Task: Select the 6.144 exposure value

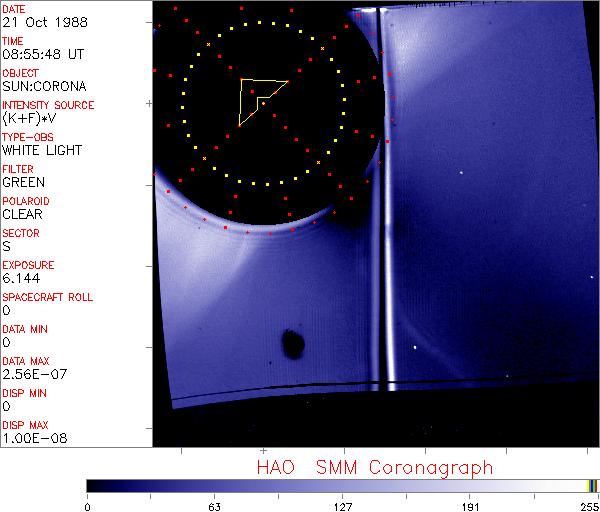Action: [20, 278]
